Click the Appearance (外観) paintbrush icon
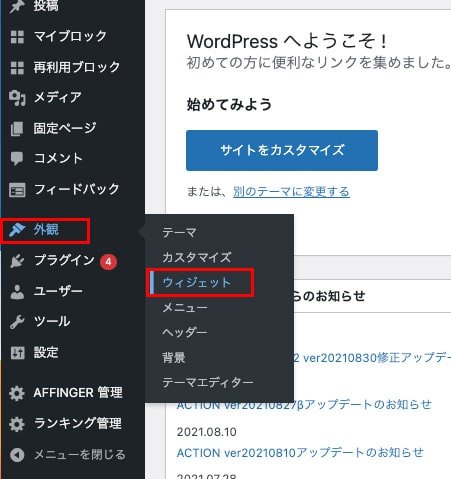 17,230
